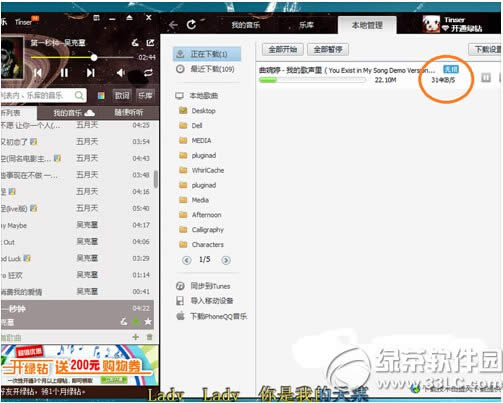Go to next folder page arrow
503x403 pixels.
tap(226, 260)
